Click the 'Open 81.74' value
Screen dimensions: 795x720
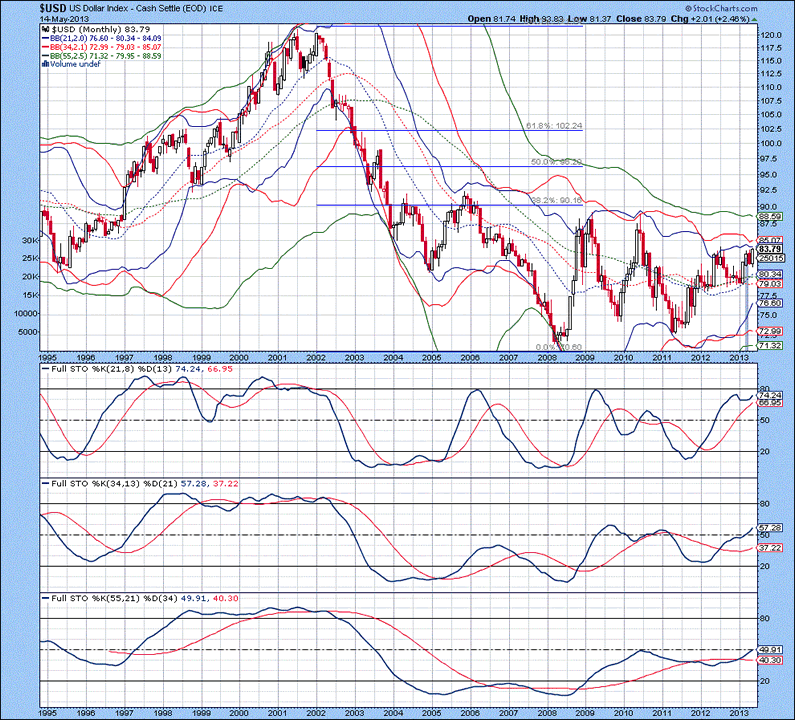point(491,19)
